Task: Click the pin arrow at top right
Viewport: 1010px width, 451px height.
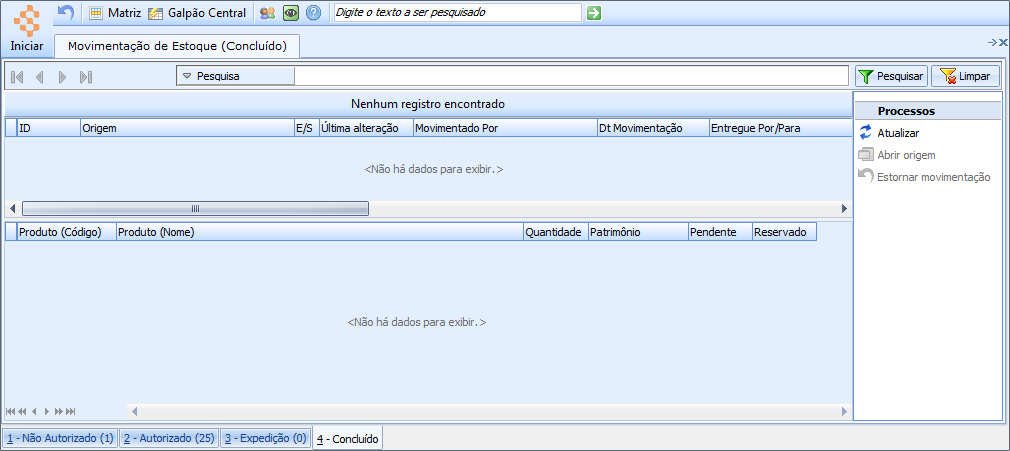Action: 992,43
